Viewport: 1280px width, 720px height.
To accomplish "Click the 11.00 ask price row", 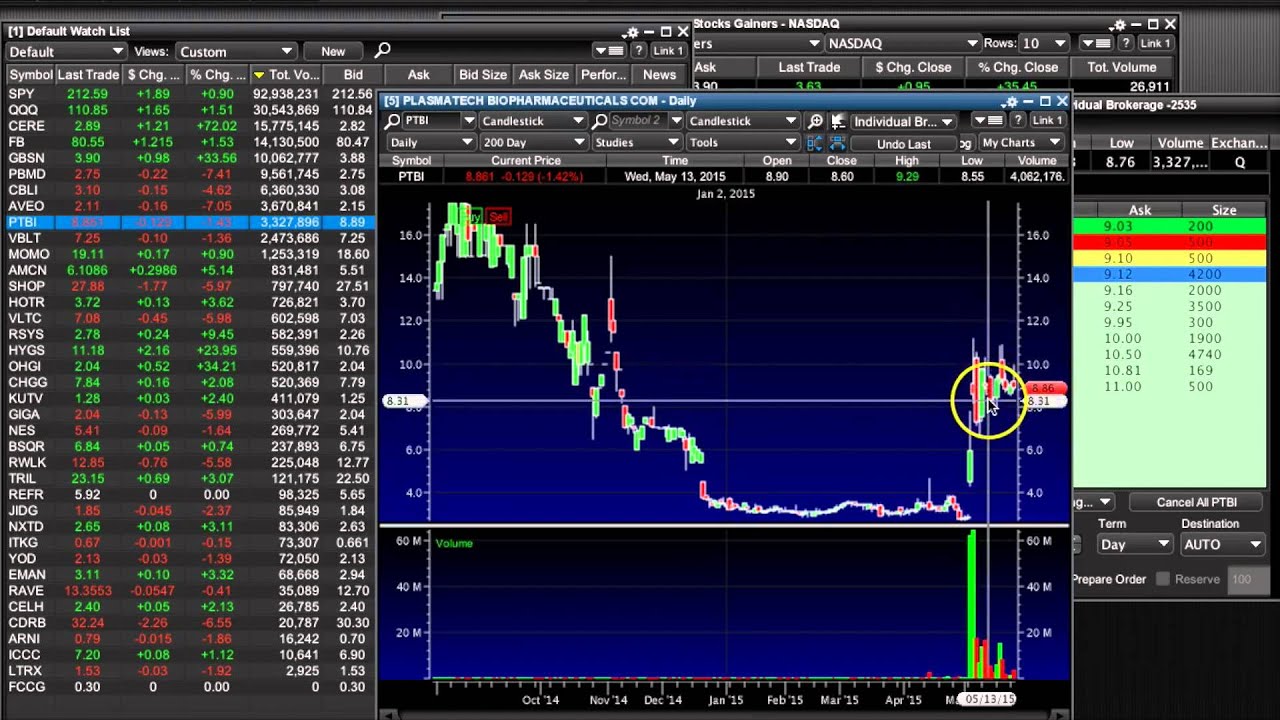I will pyautogui.click(x=1169, y=386).
